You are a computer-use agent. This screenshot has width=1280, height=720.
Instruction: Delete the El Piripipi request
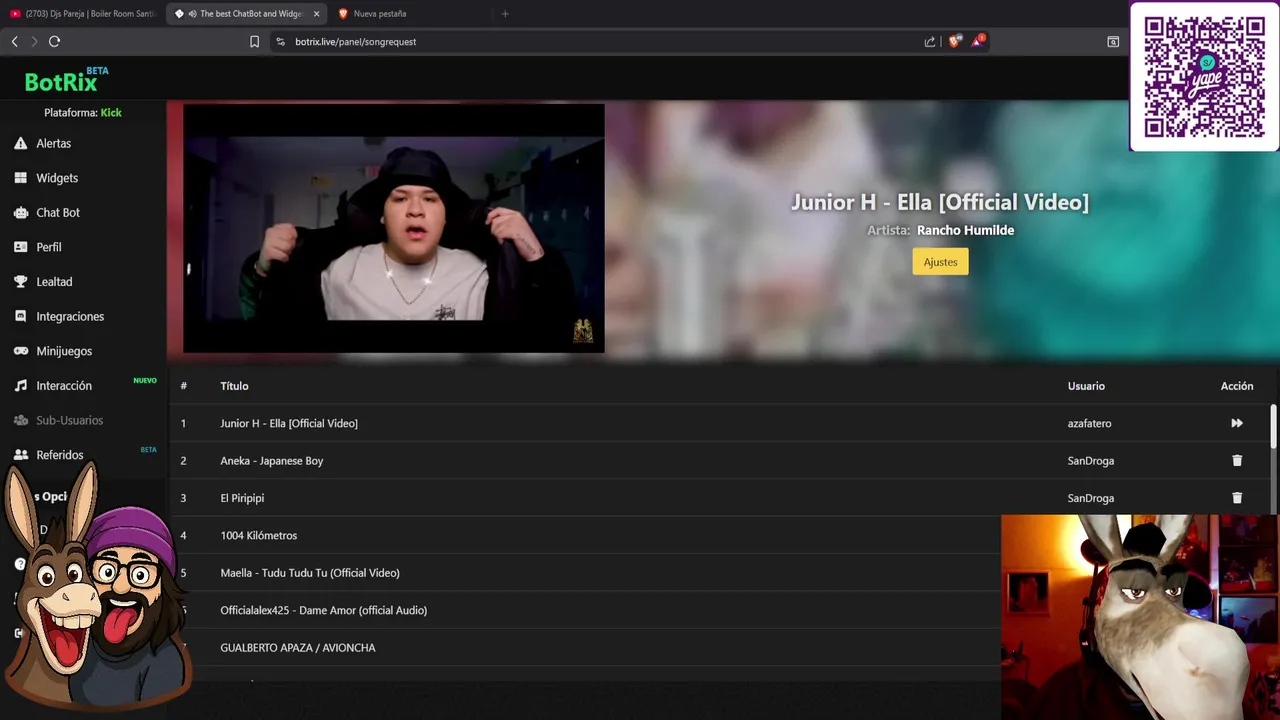click(x=1237, y=498)
